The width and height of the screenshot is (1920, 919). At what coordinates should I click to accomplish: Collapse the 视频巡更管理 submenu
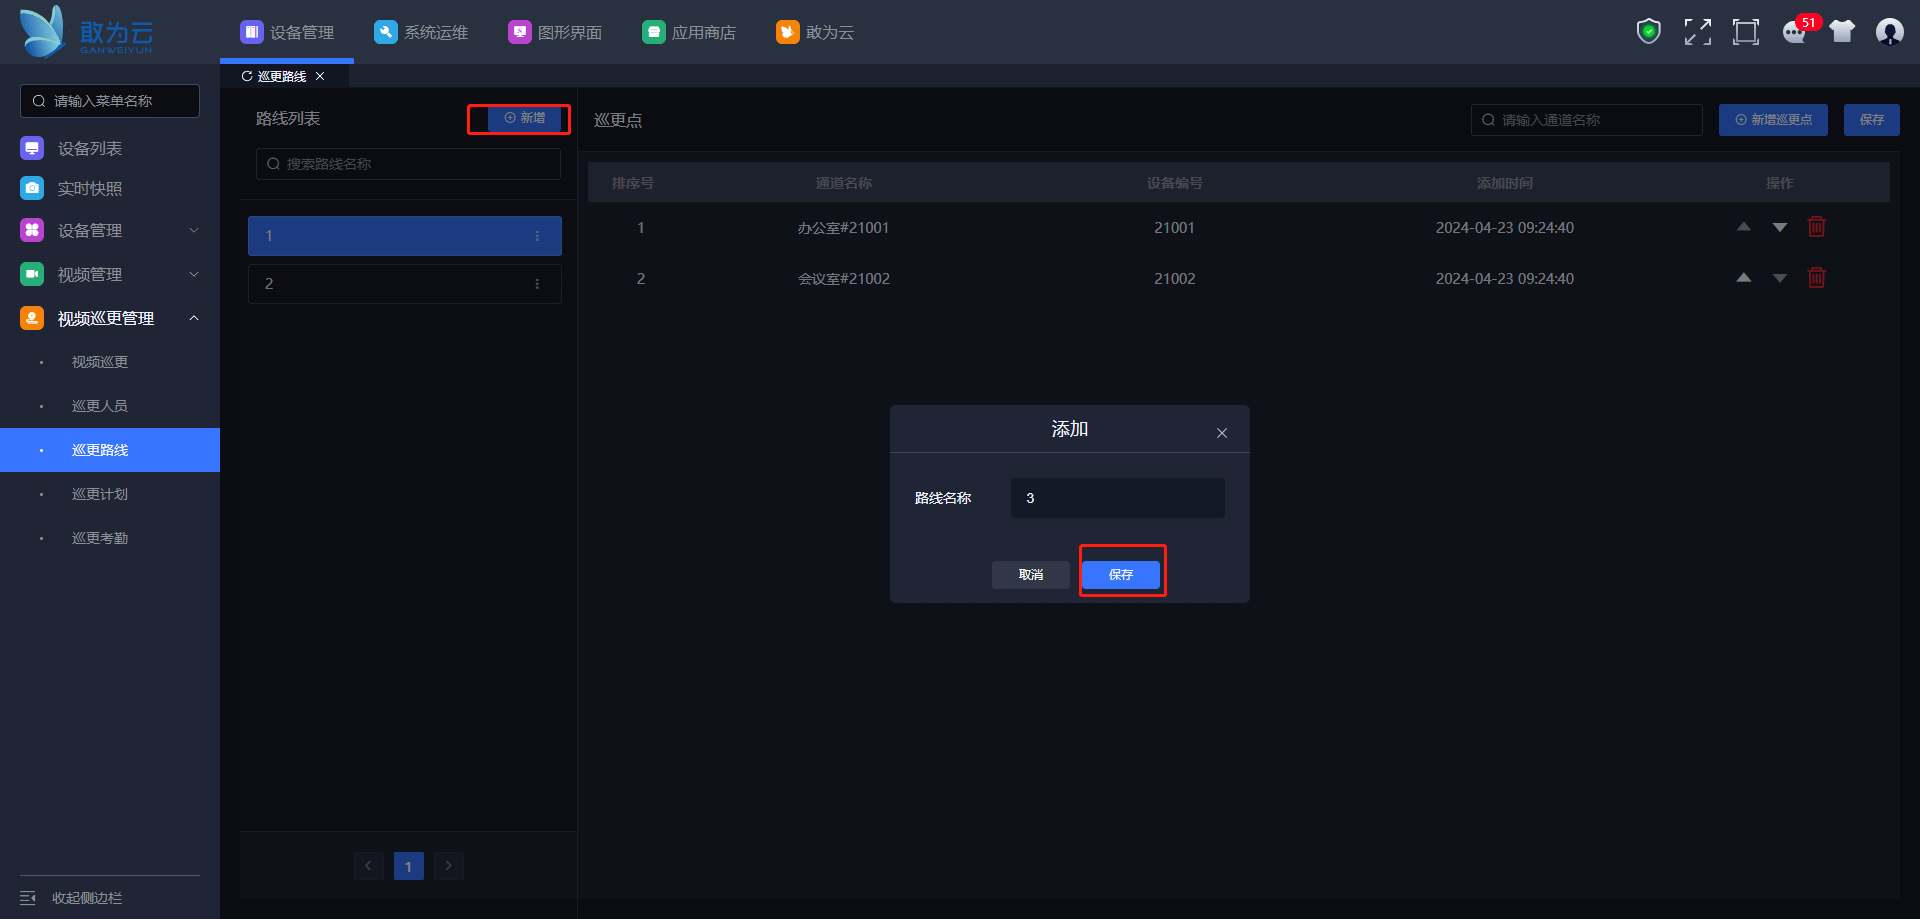coord(194,318)
